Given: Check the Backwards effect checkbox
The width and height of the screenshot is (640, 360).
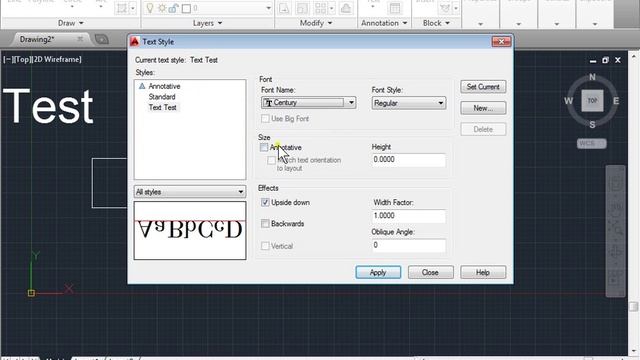Looking at the screenshot, I should pyautogui.click(x=265, y=224).
